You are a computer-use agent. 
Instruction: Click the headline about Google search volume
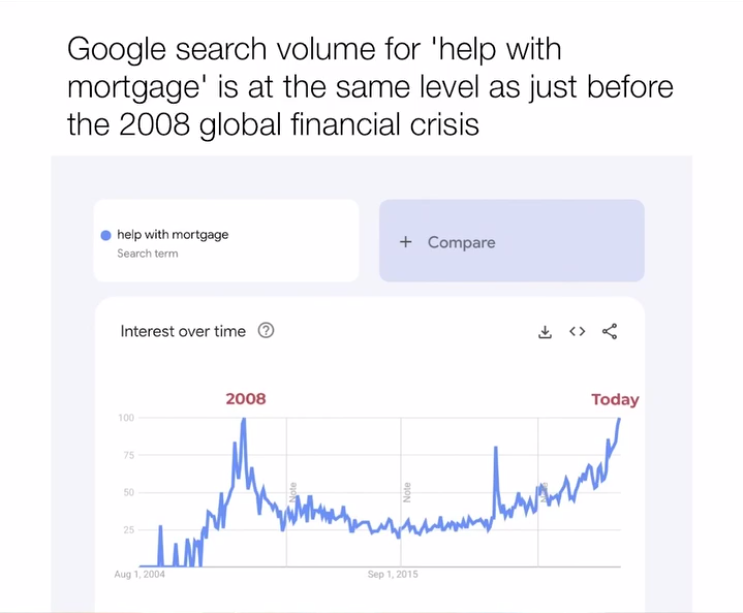click(x=370, y=87)
